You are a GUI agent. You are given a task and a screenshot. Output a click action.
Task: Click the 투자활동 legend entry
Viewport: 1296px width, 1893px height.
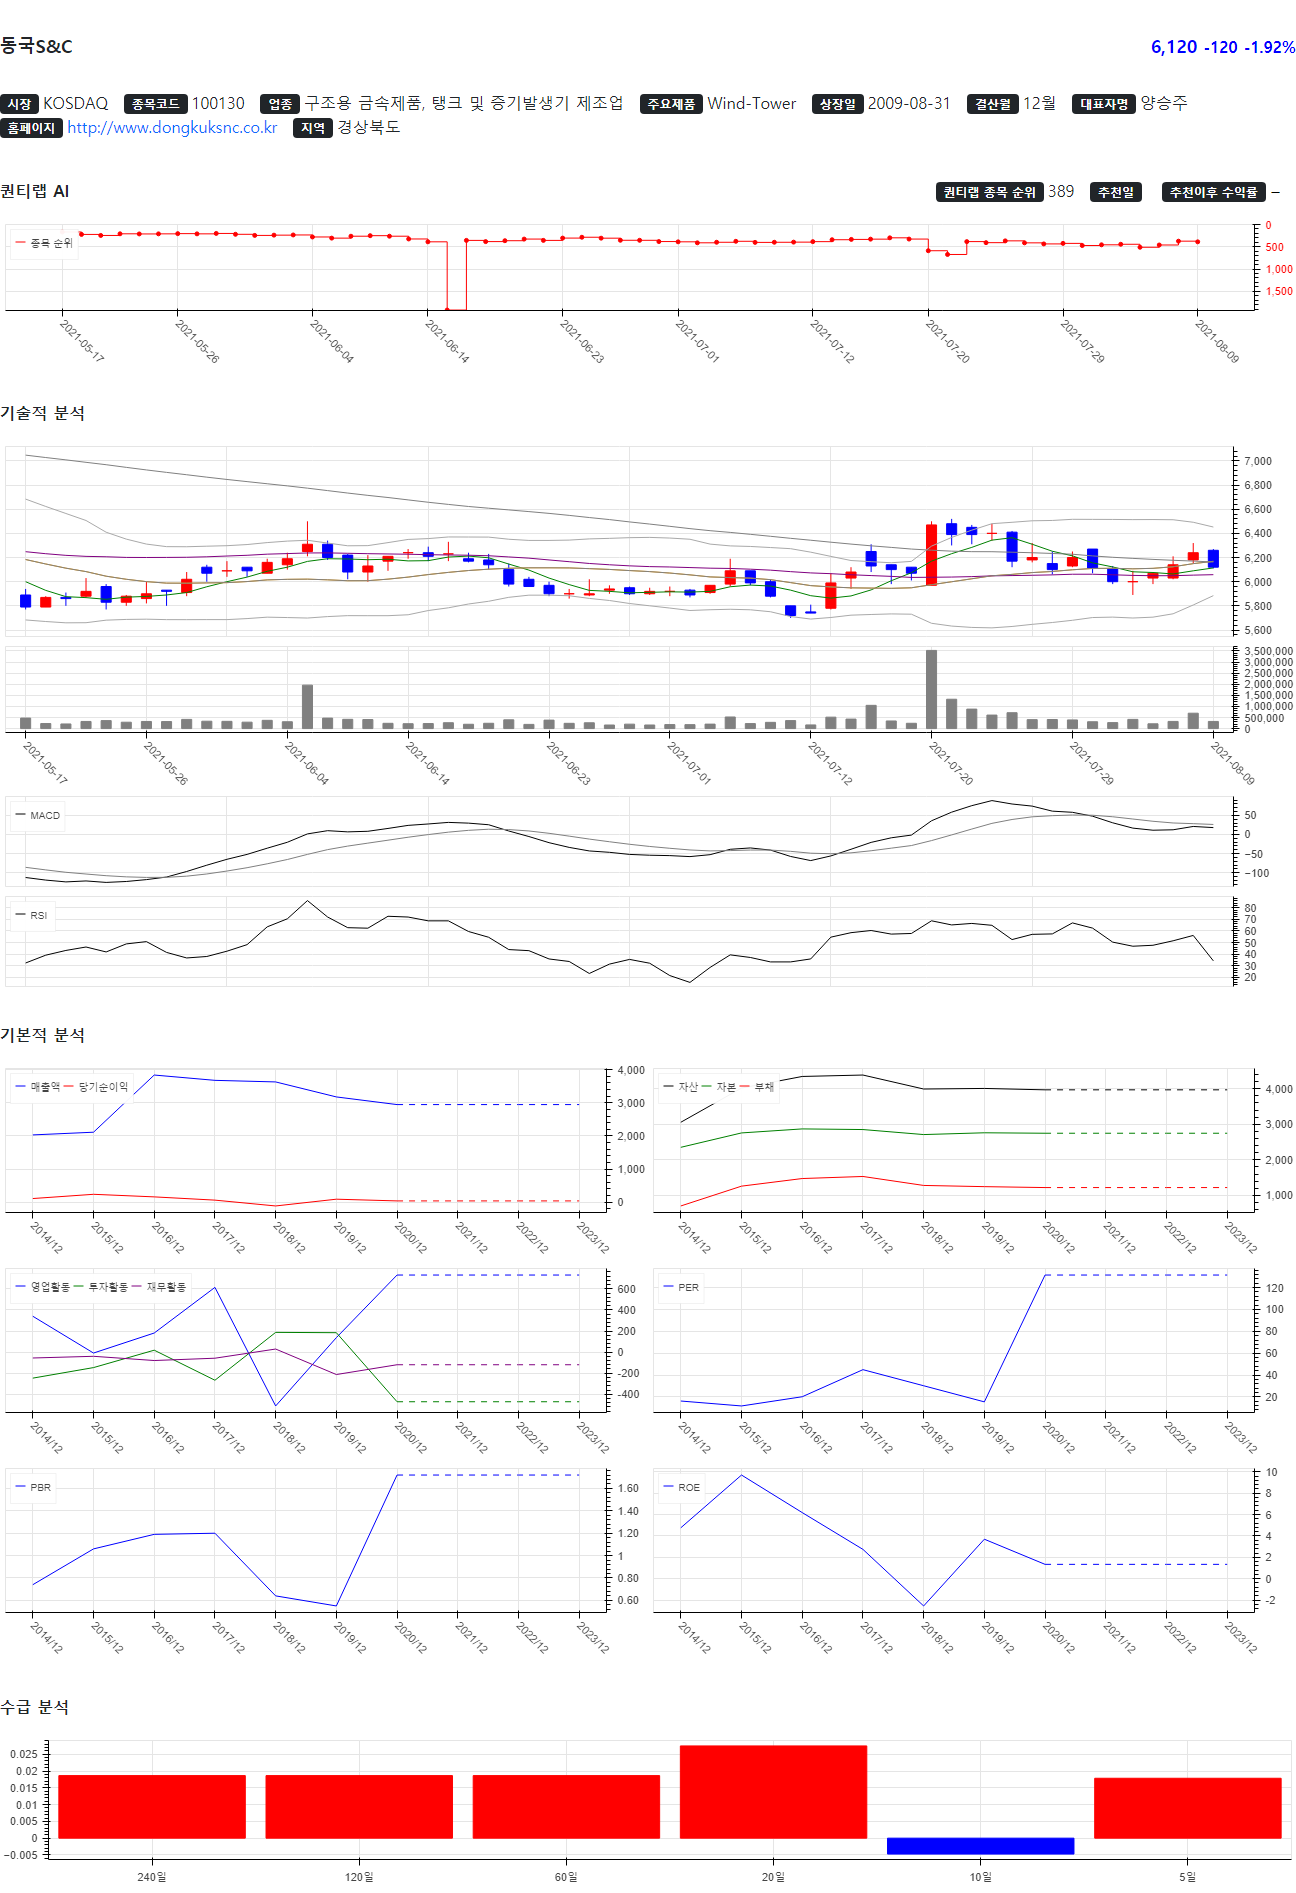(101, 1287)
